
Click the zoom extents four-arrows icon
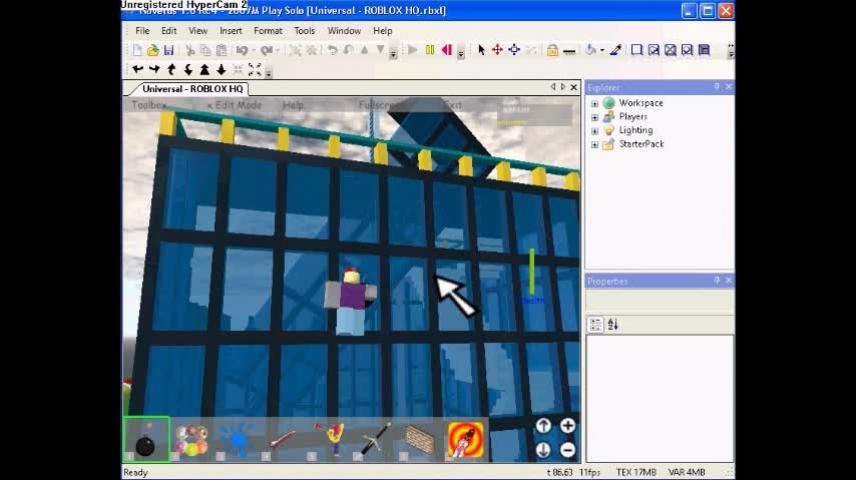[x=254, y=69]
